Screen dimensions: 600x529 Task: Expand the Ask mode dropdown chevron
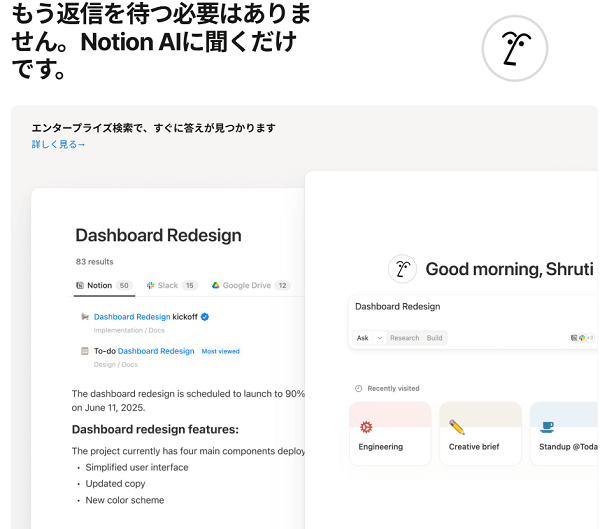point(378,338)
